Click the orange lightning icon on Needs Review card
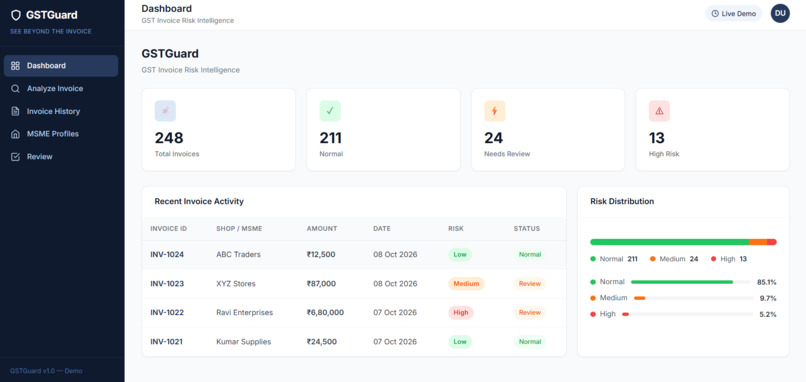The image size is (806, 382). tap(494, 111)
